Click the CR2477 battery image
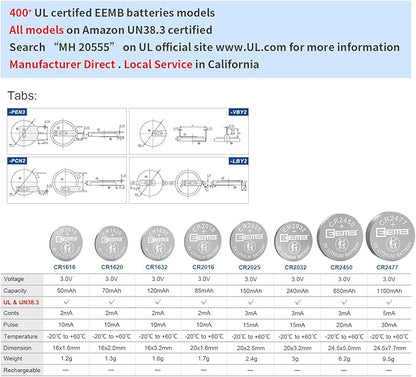 391,236
